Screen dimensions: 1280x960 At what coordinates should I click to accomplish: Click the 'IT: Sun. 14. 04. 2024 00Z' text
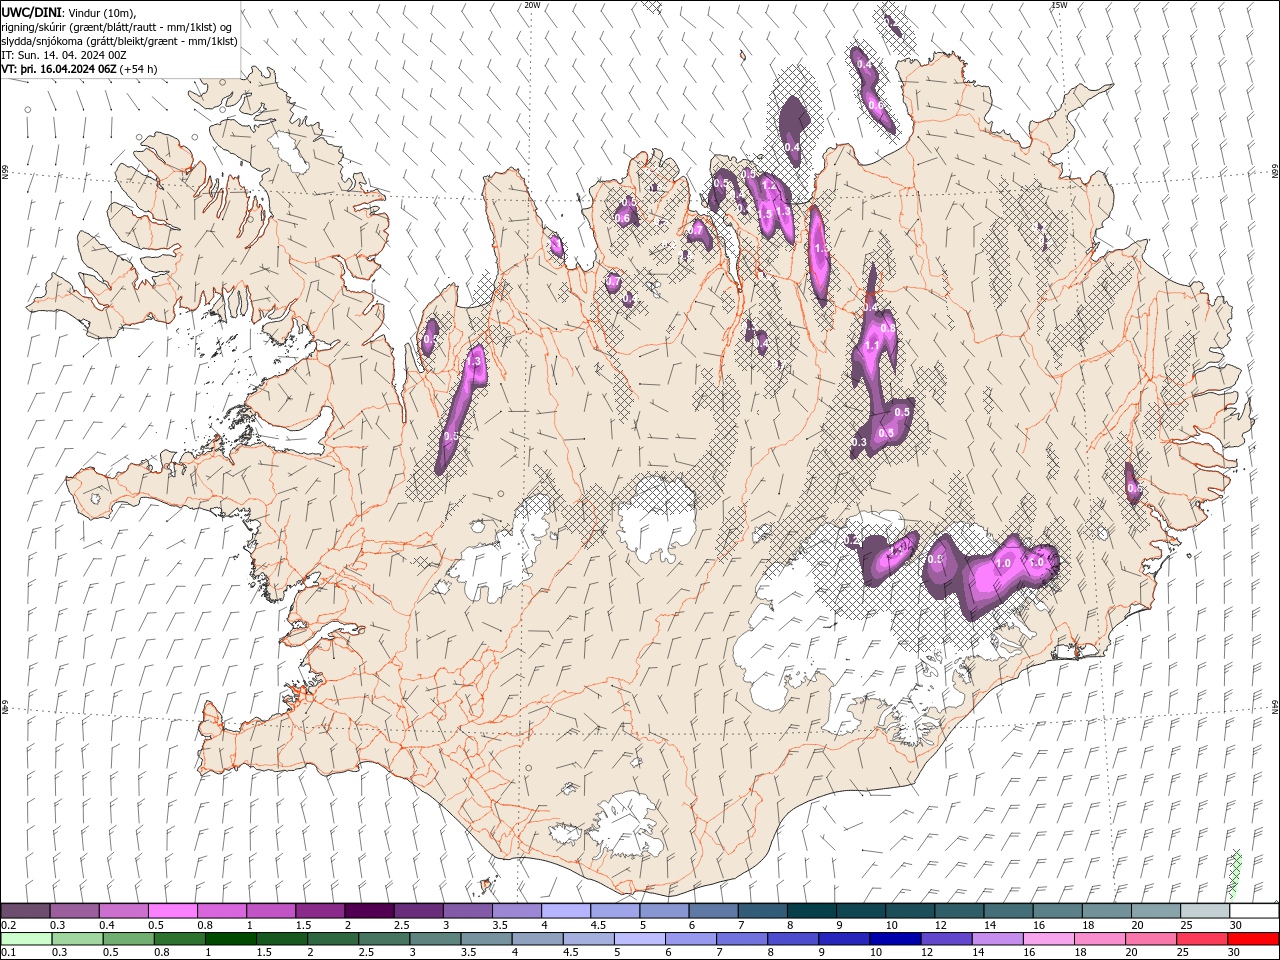pyautogui.click(x=64, y=55)
